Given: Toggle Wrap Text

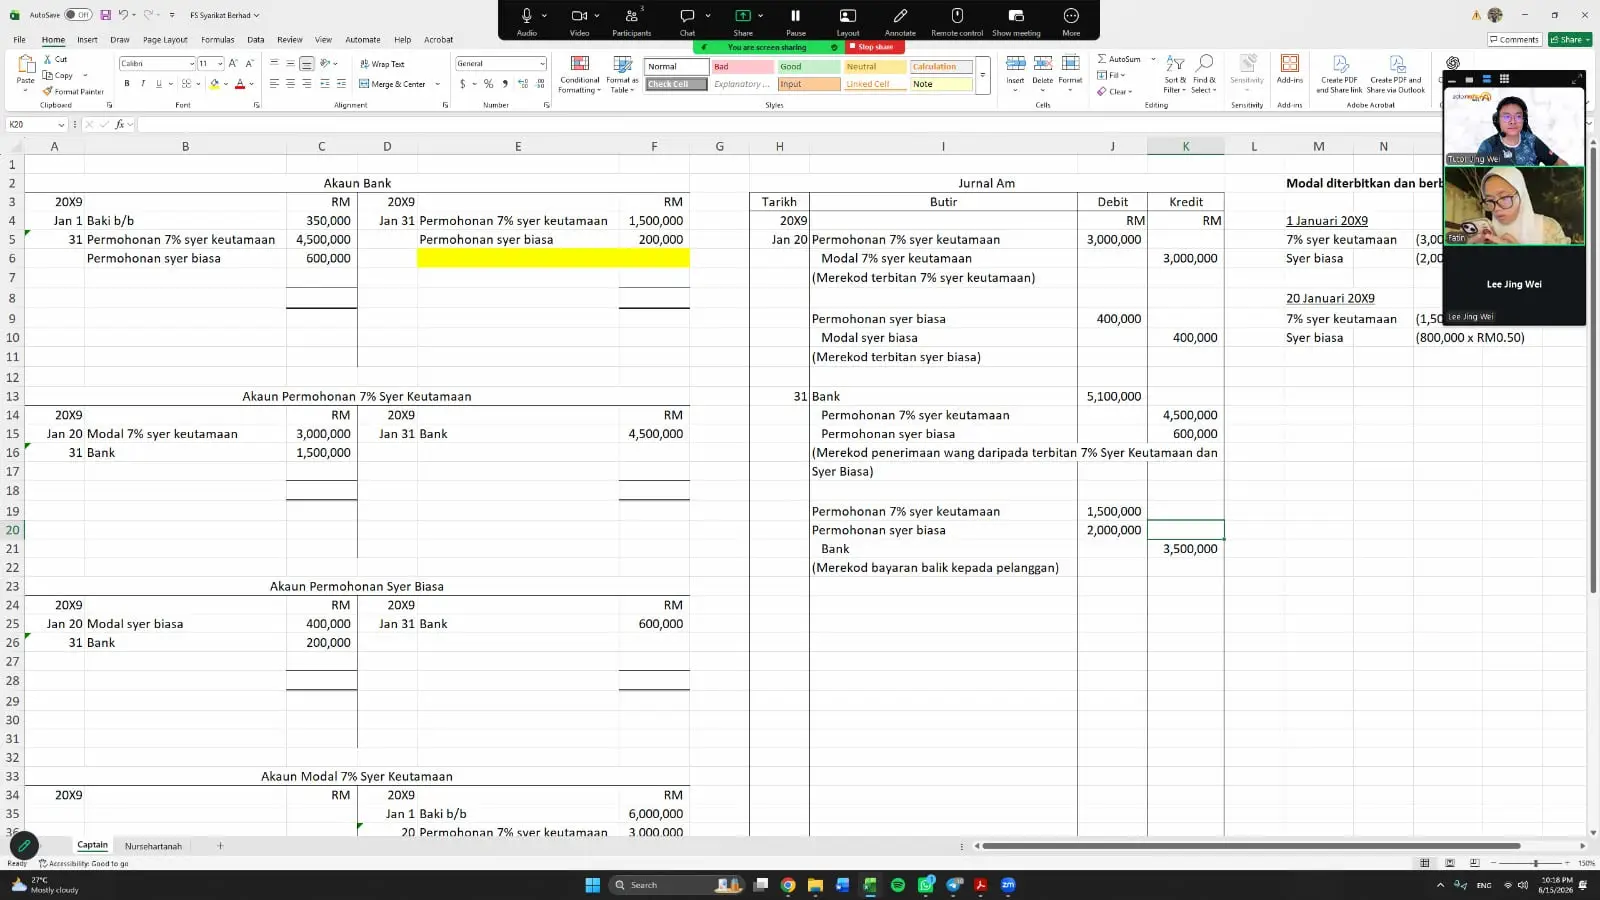Looking at the screenshot, I should click(x=382, y=64).
